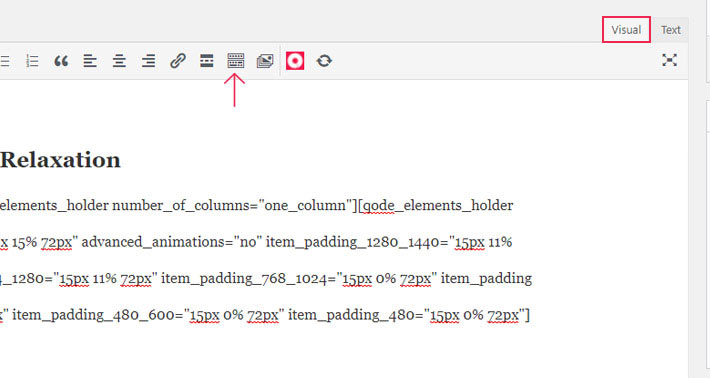Switch to the Visual editor tab
This screenshot has width=710, height=378.
tap(626, 30)
